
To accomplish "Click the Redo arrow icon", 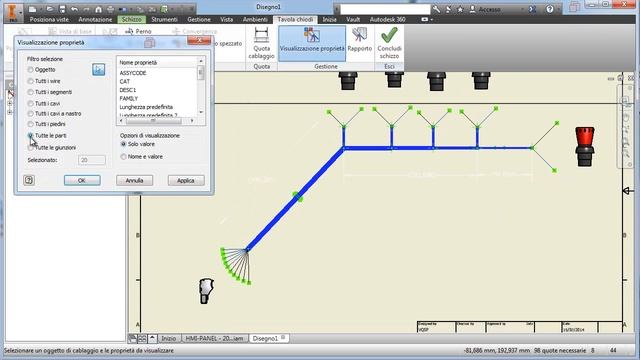I will (x=87, y=9).
